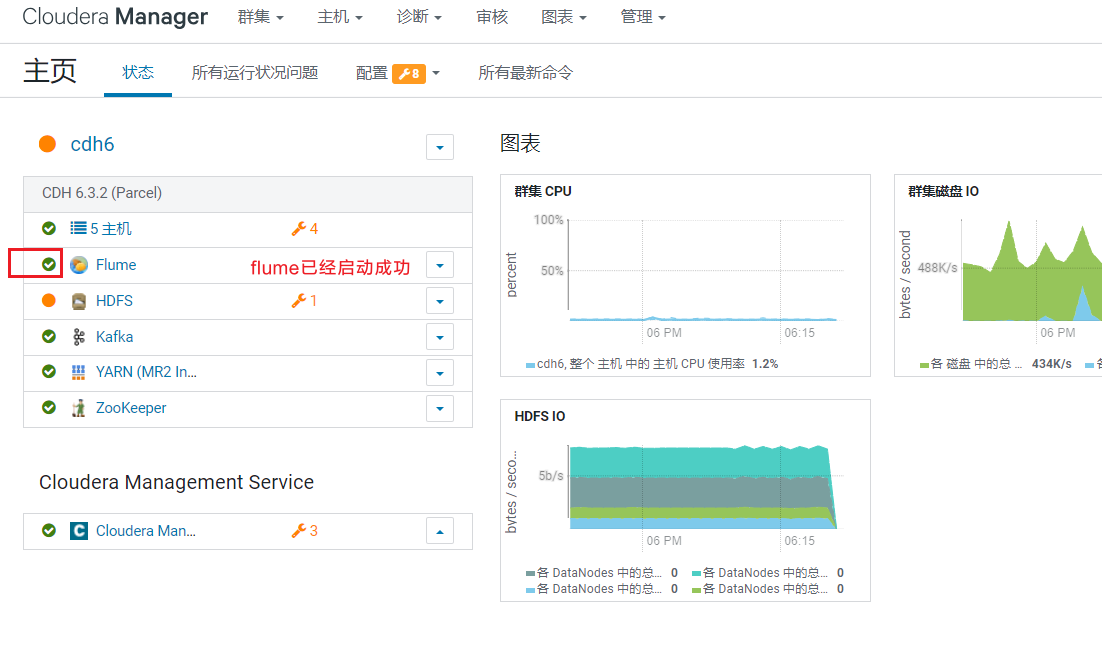Open the YARN (MR2 In... service link
Screen dimensions: 1102x669
(x=146, y=372)
